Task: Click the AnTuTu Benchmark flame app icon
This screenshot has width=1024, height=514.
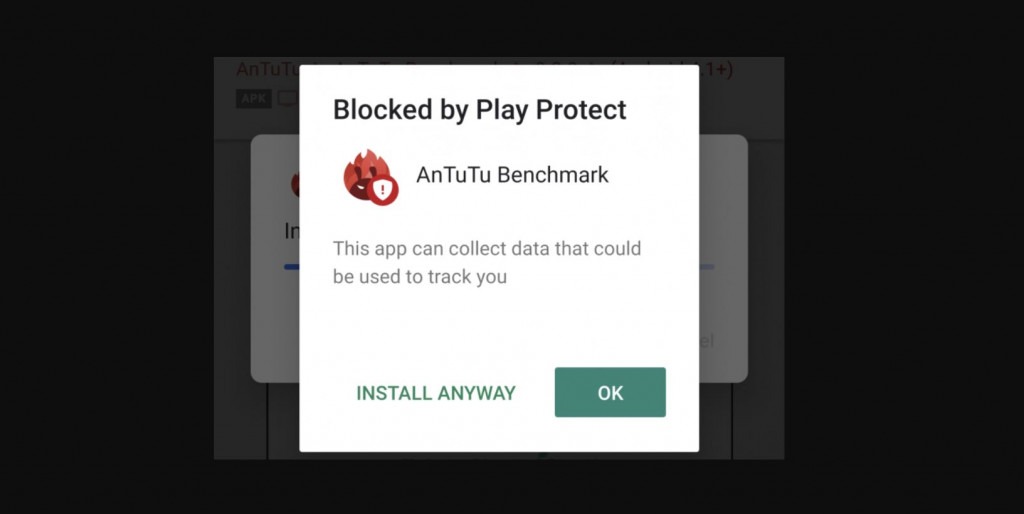Action: (368, 175)
